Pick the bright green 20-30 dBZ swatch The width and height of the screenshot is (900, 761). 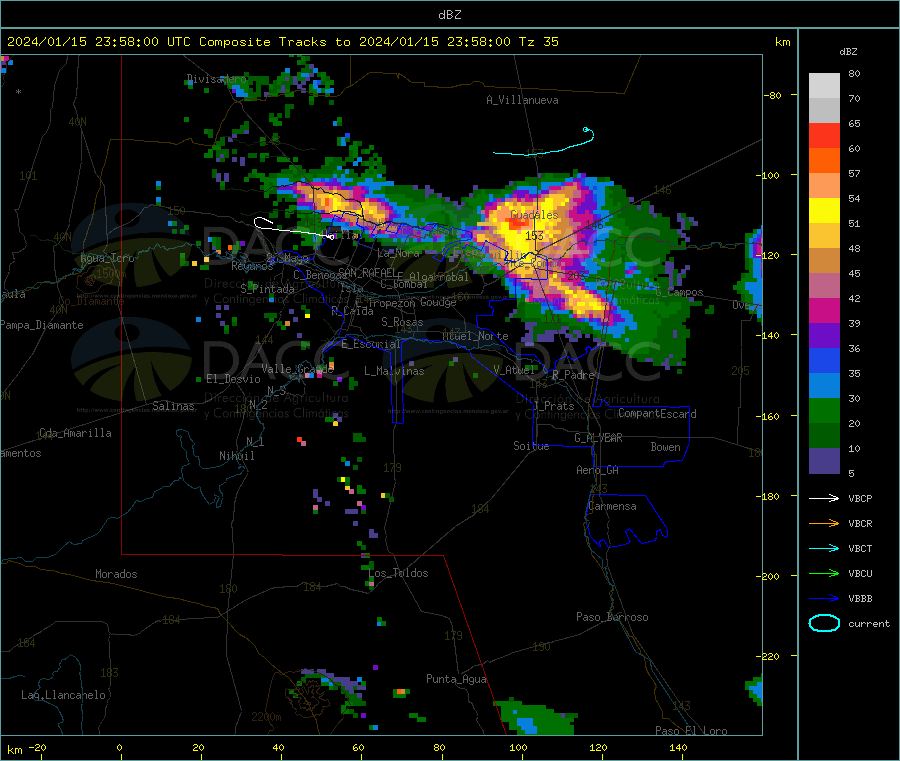(824, 410)
